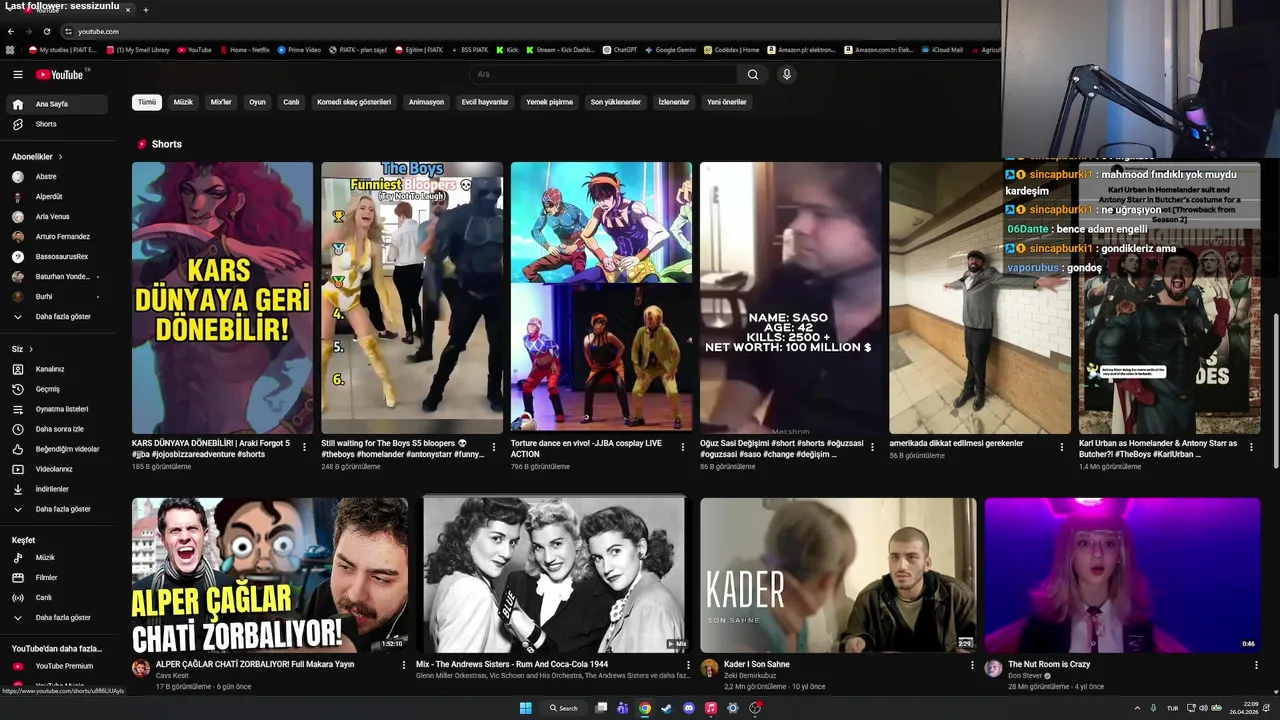1280x720 pixels.
Task: Reload the page in the browser
Action: click(46, 31)
